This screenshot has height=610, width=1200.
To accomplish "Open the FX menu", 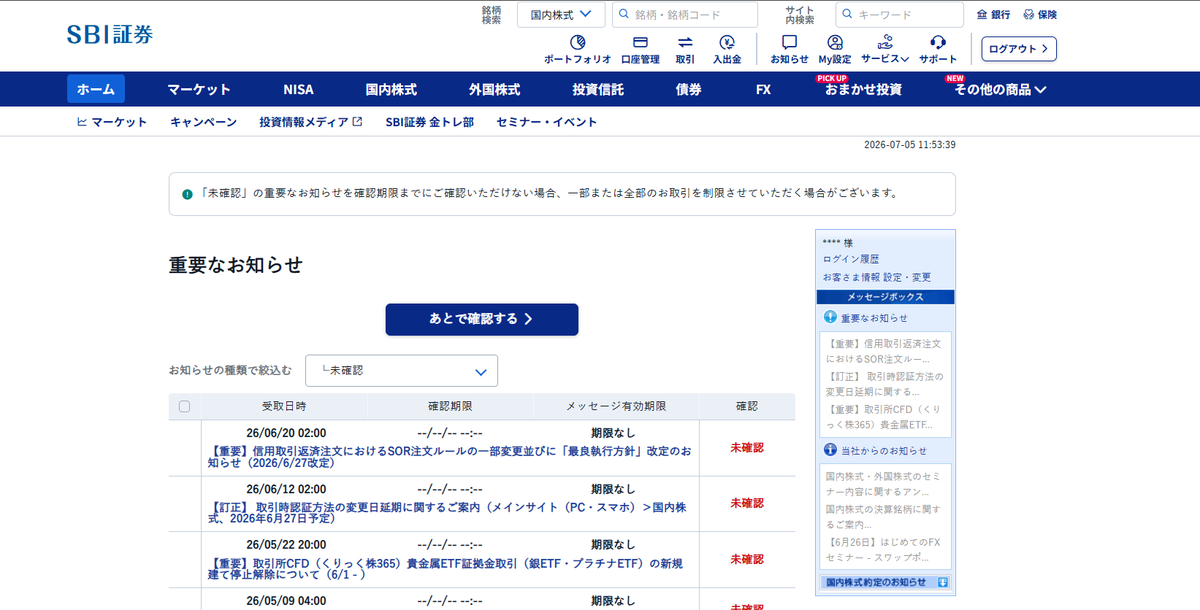I will [x=764, y=89].
